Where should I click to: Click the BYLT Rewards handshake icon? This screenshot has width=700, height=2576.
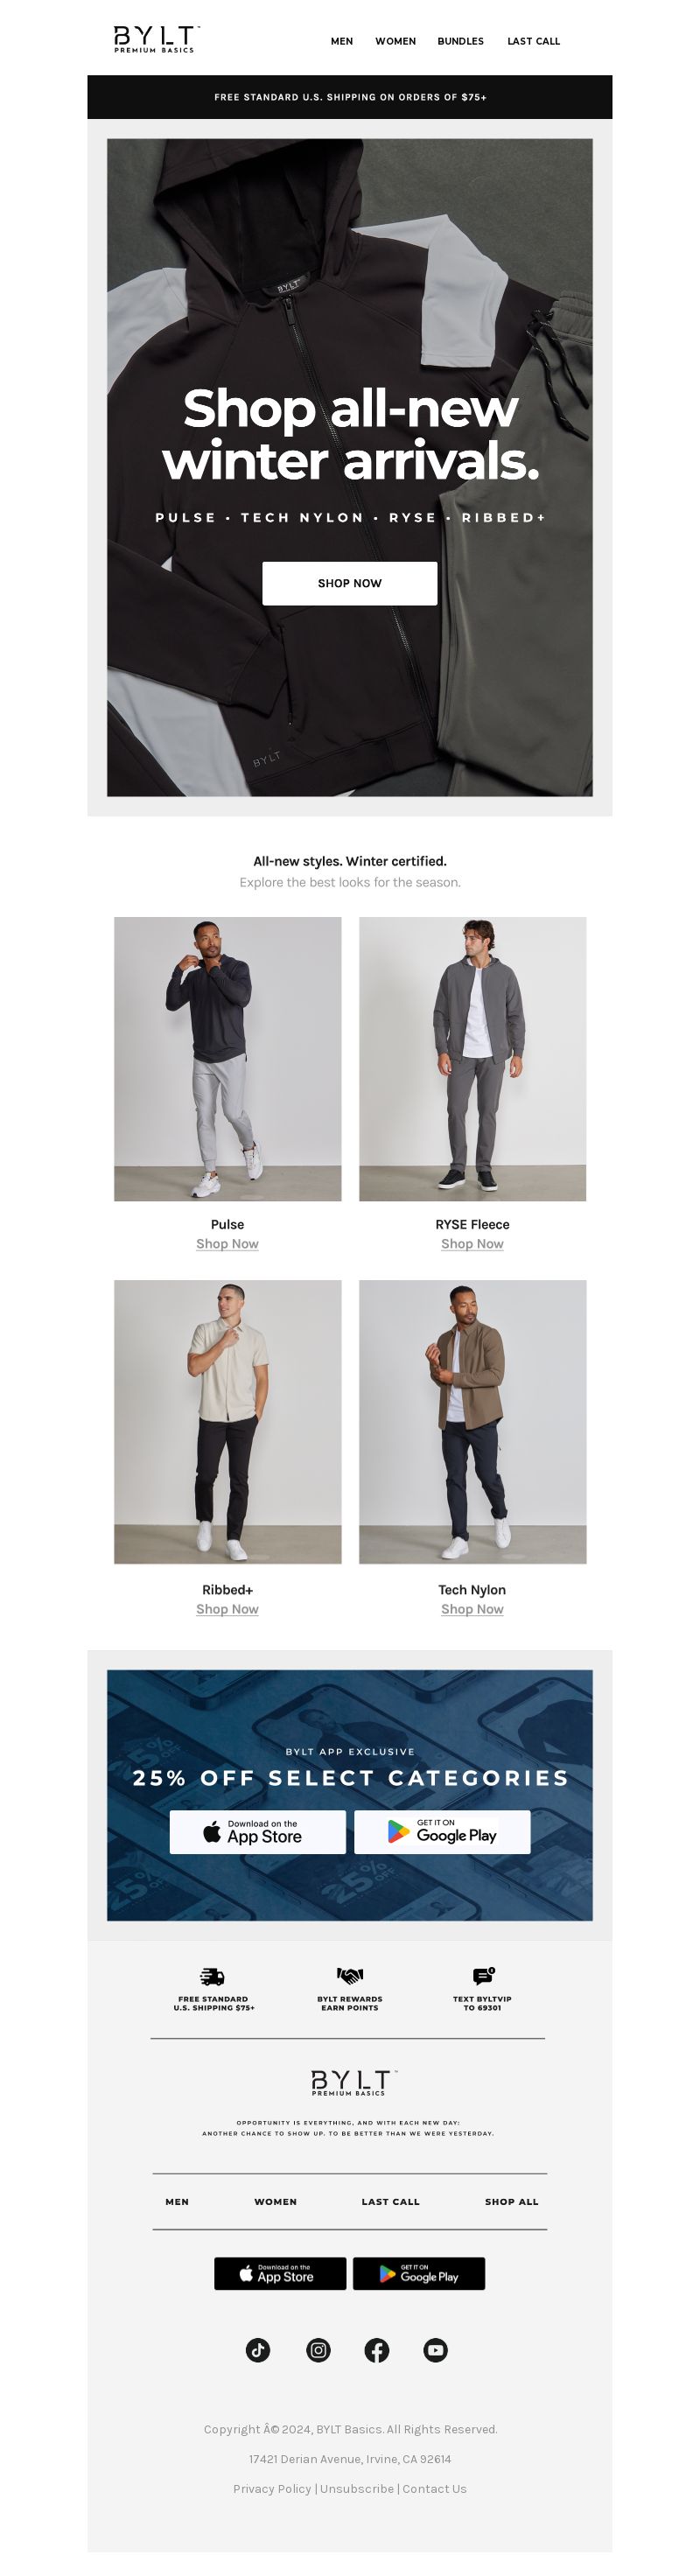350,1975
